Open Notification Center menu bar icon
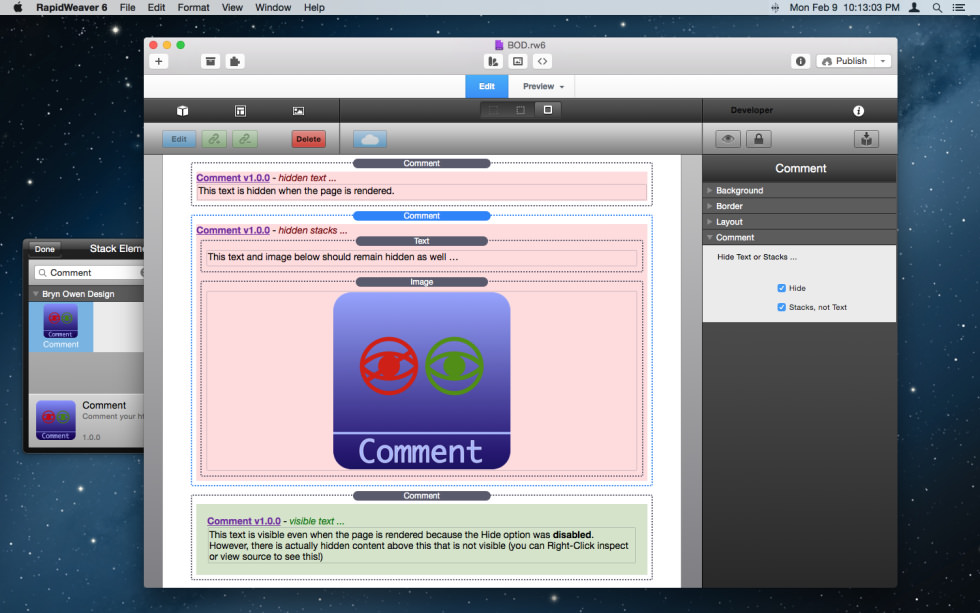Viewport: 980px width, 613px height. (x=958, y=7)
